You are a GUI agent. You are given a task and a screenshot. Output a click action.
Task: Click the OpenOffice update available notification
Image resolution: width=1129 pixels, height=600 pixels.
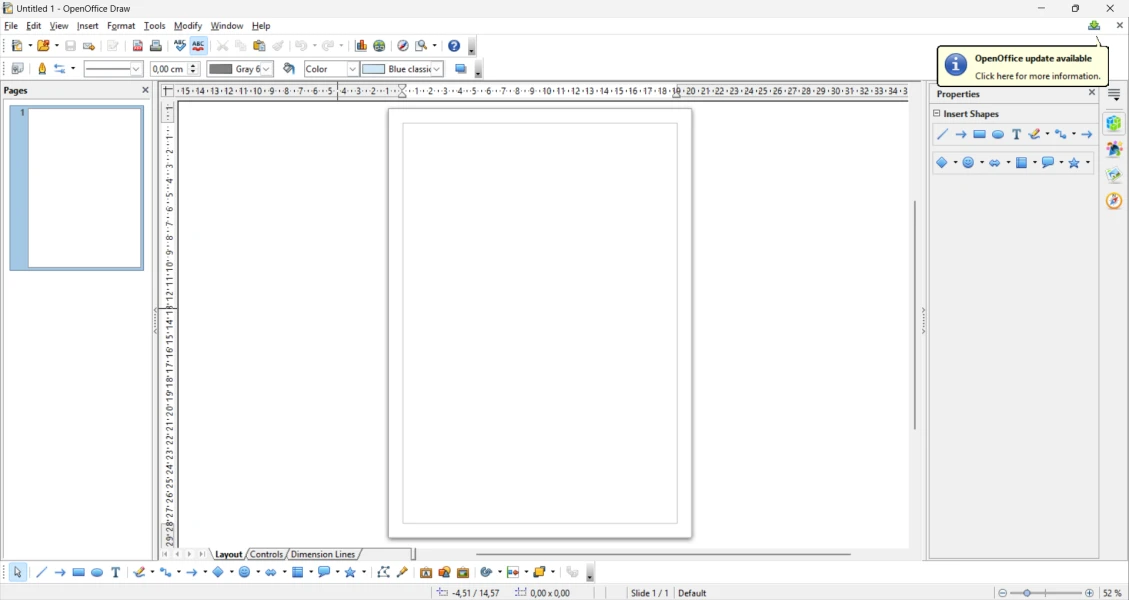pyautogui.click(x=1023, y=67)
